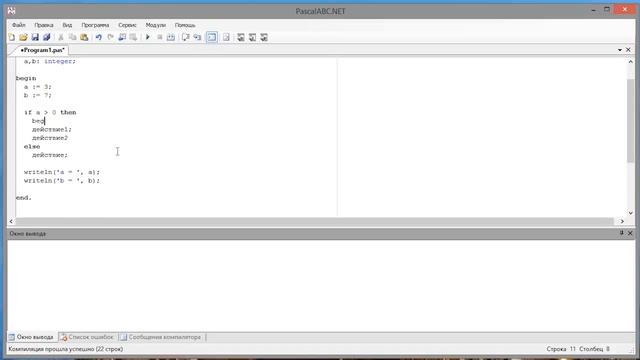
Task: Click the step into debugger icon
Action: [x=197, y=38]
